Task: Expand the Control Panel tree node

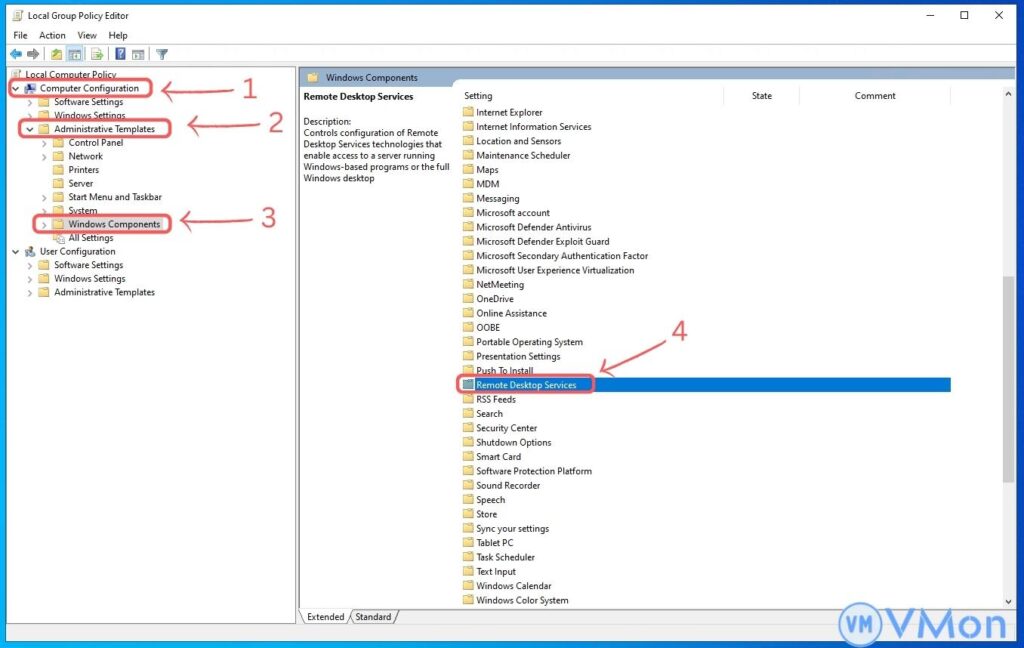Action: coord(46,142)
